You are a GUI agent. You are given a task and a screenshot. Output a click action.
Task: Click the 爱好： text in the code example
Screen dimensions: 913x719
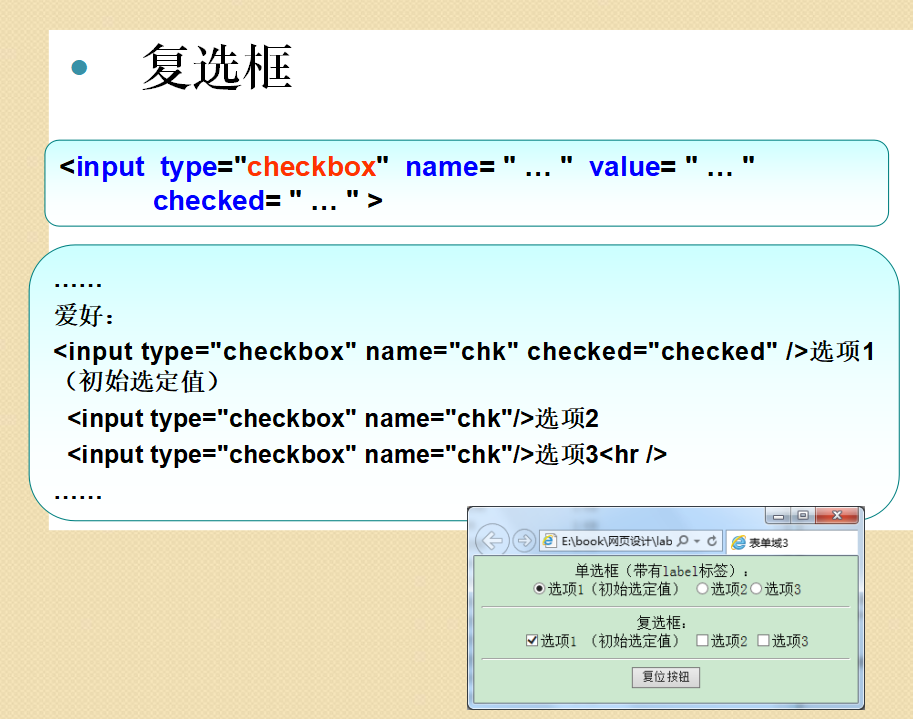[x=84, y=316]
